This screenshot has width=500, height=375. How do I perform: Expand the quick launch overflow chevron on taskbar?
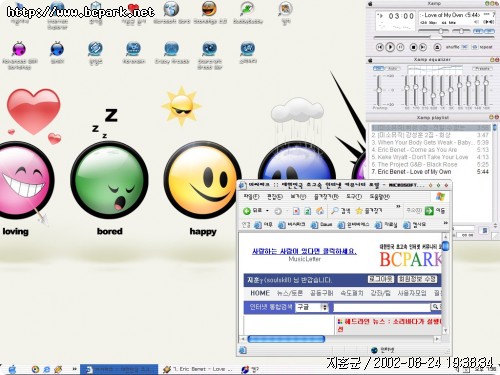(x=74, y=369)
